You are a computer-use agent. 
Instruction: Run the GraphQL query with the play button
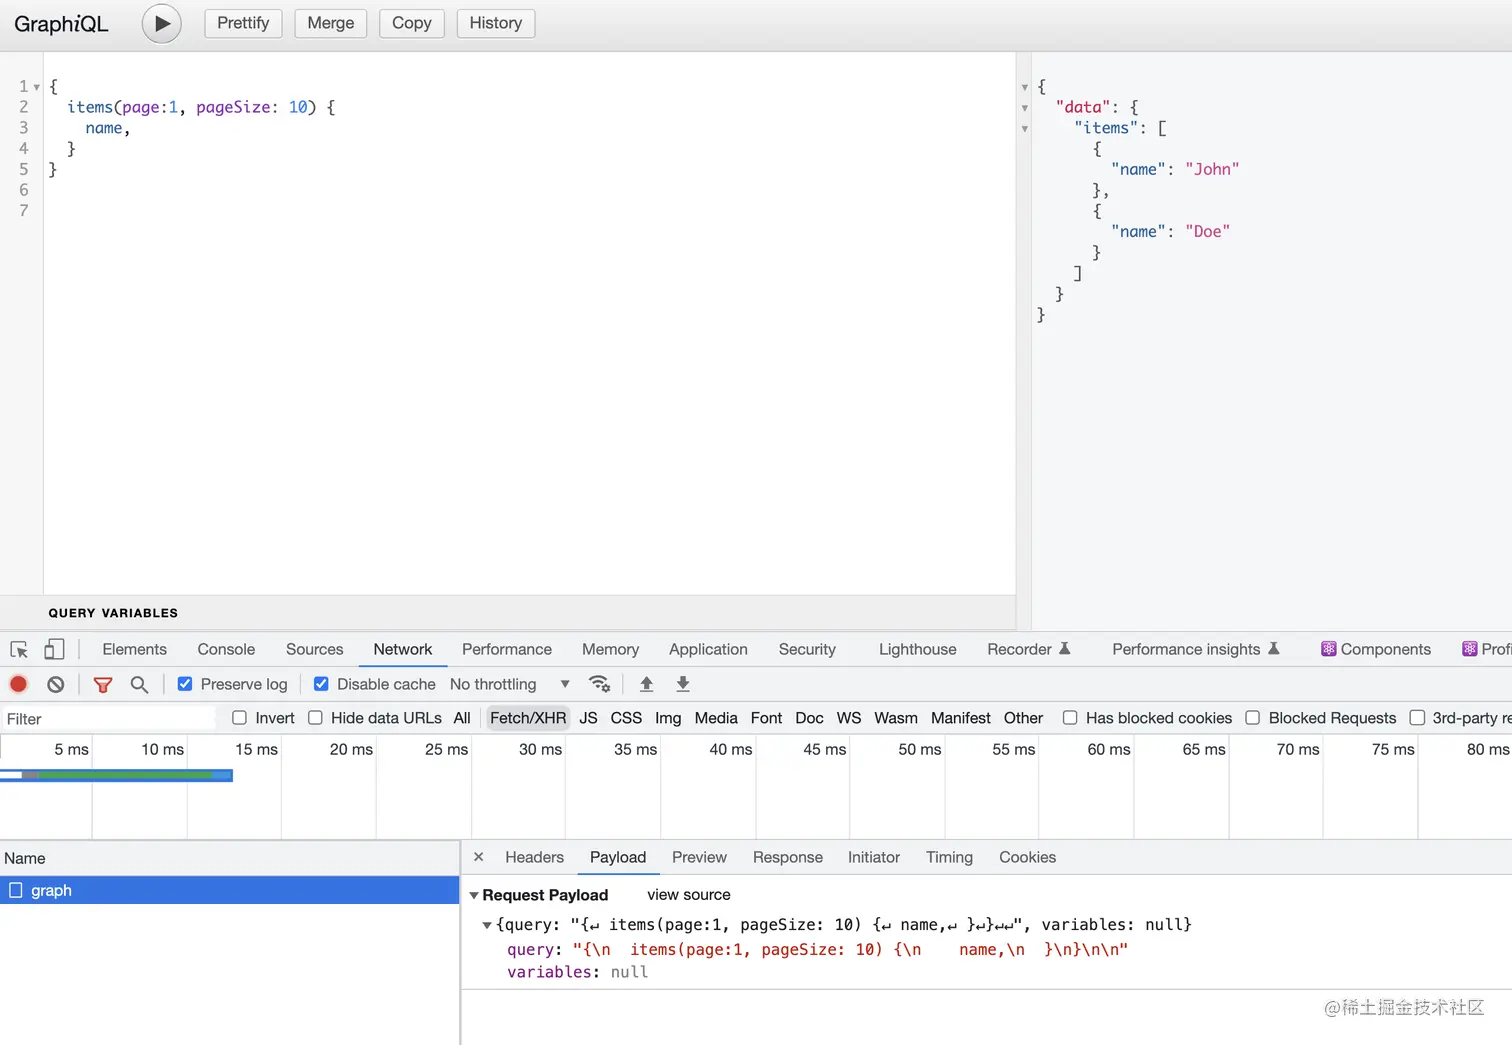(161, 23)
